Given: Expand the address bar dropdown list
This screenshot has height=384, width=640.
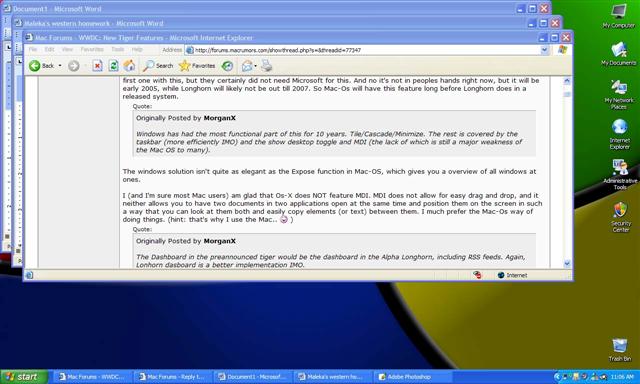Looking at the screenshot, I should [544, 50].
